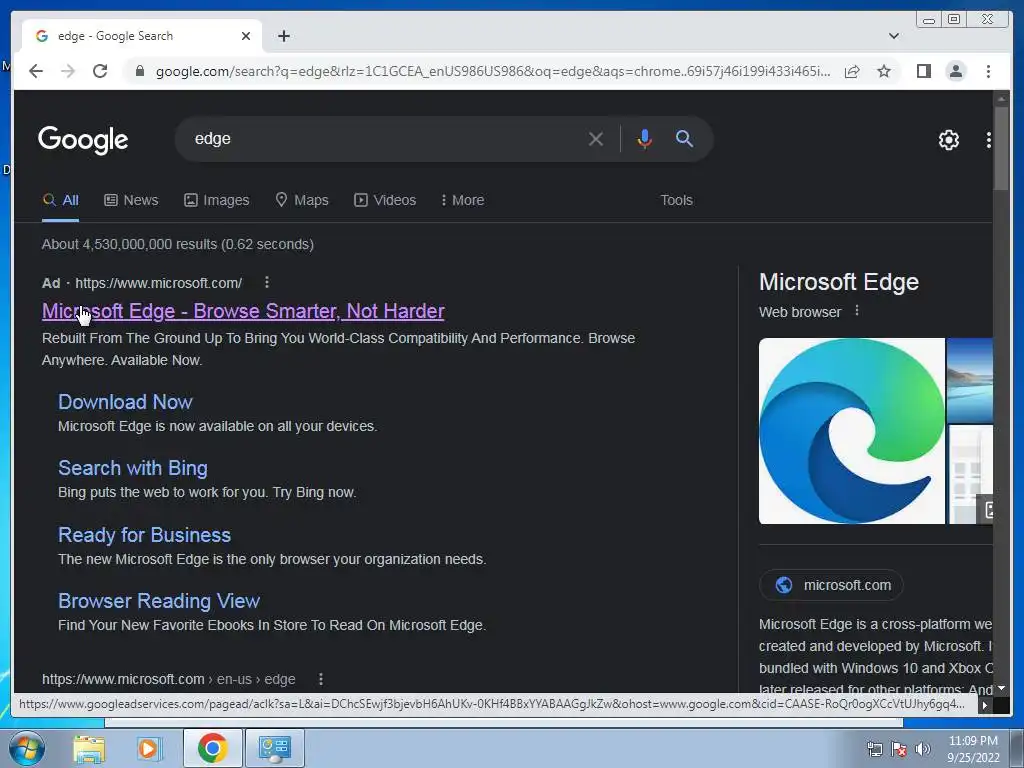Open 'Microsoft Edge - Browse Smarter, Not Harder' link
This screenshot has height=768, width=1024.
click(243, 311)
